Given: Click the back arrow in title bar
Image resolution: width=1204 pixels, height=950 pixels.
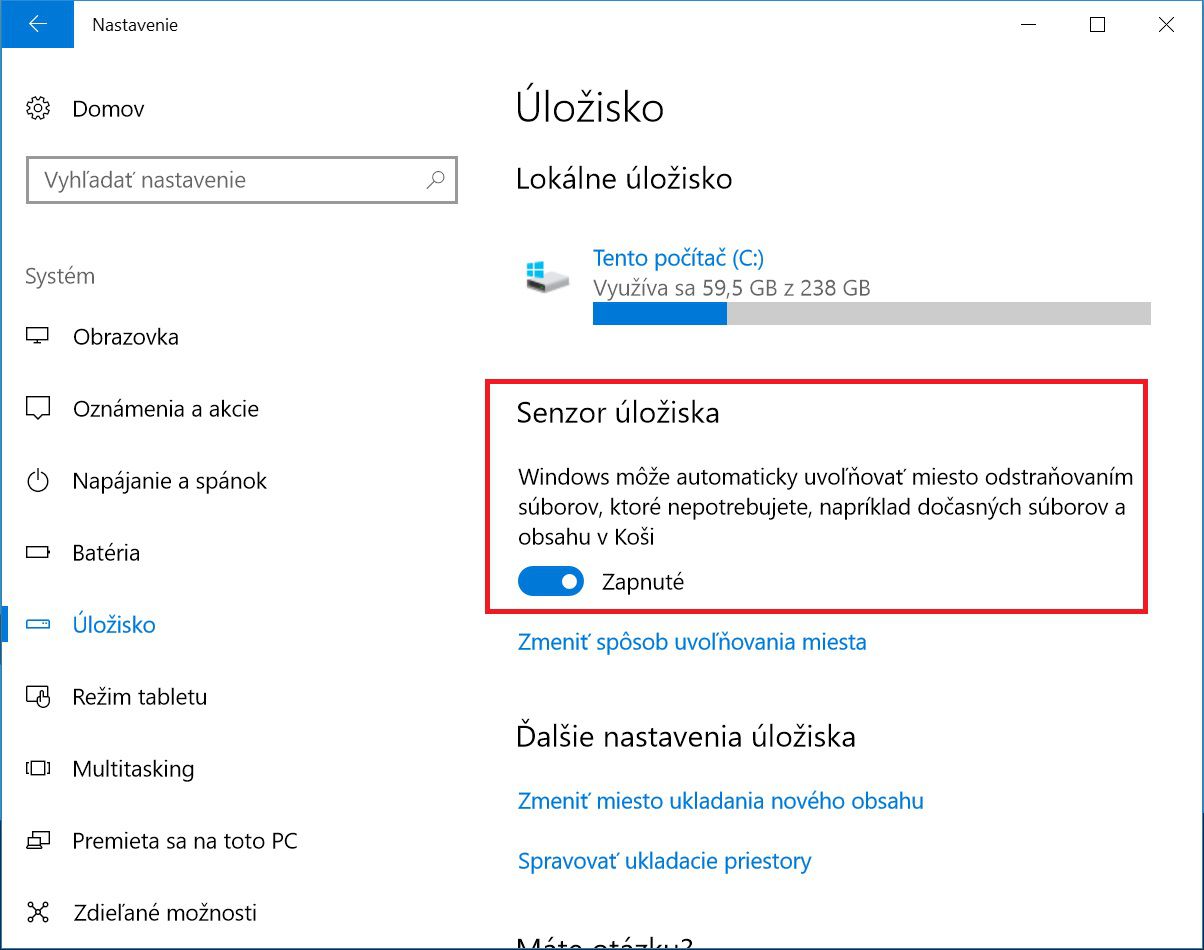Looking at the screenshot, I should [x=38, y=25].
